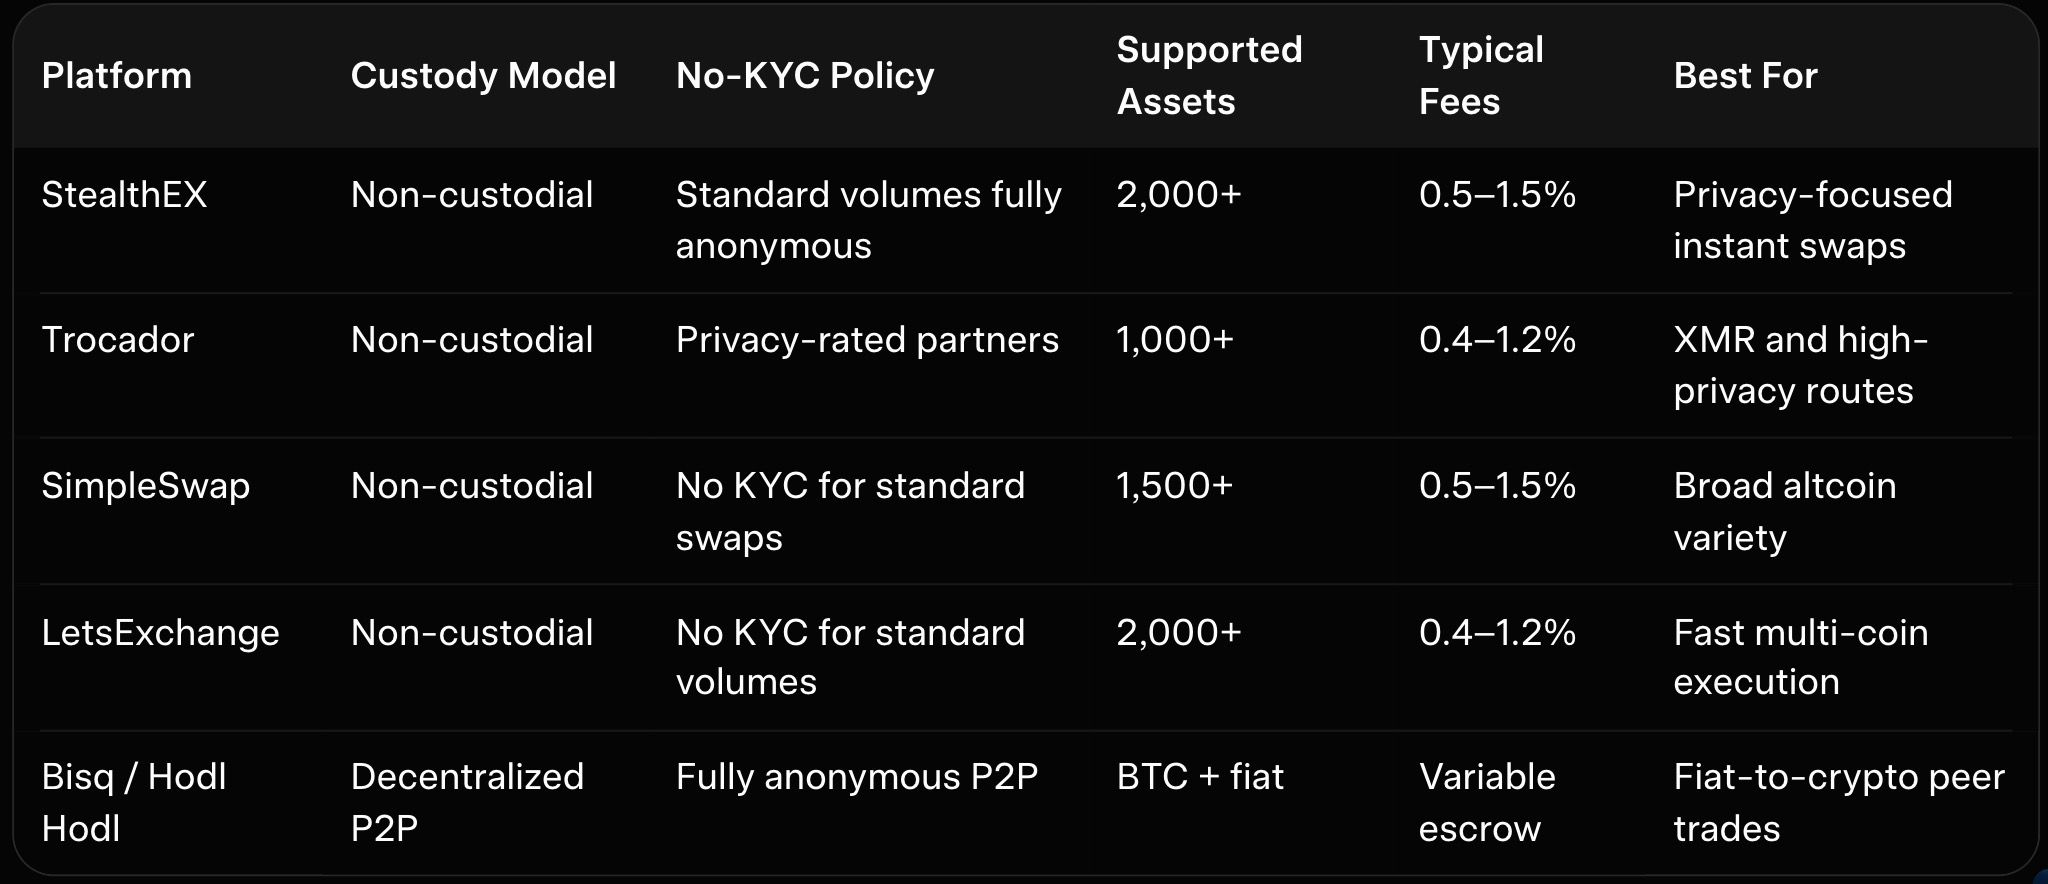This screenshot has width=2048, height=884.
Task: Click the Fiat-to-crypto peer trades cell
Action: [x=1839, y=802]
